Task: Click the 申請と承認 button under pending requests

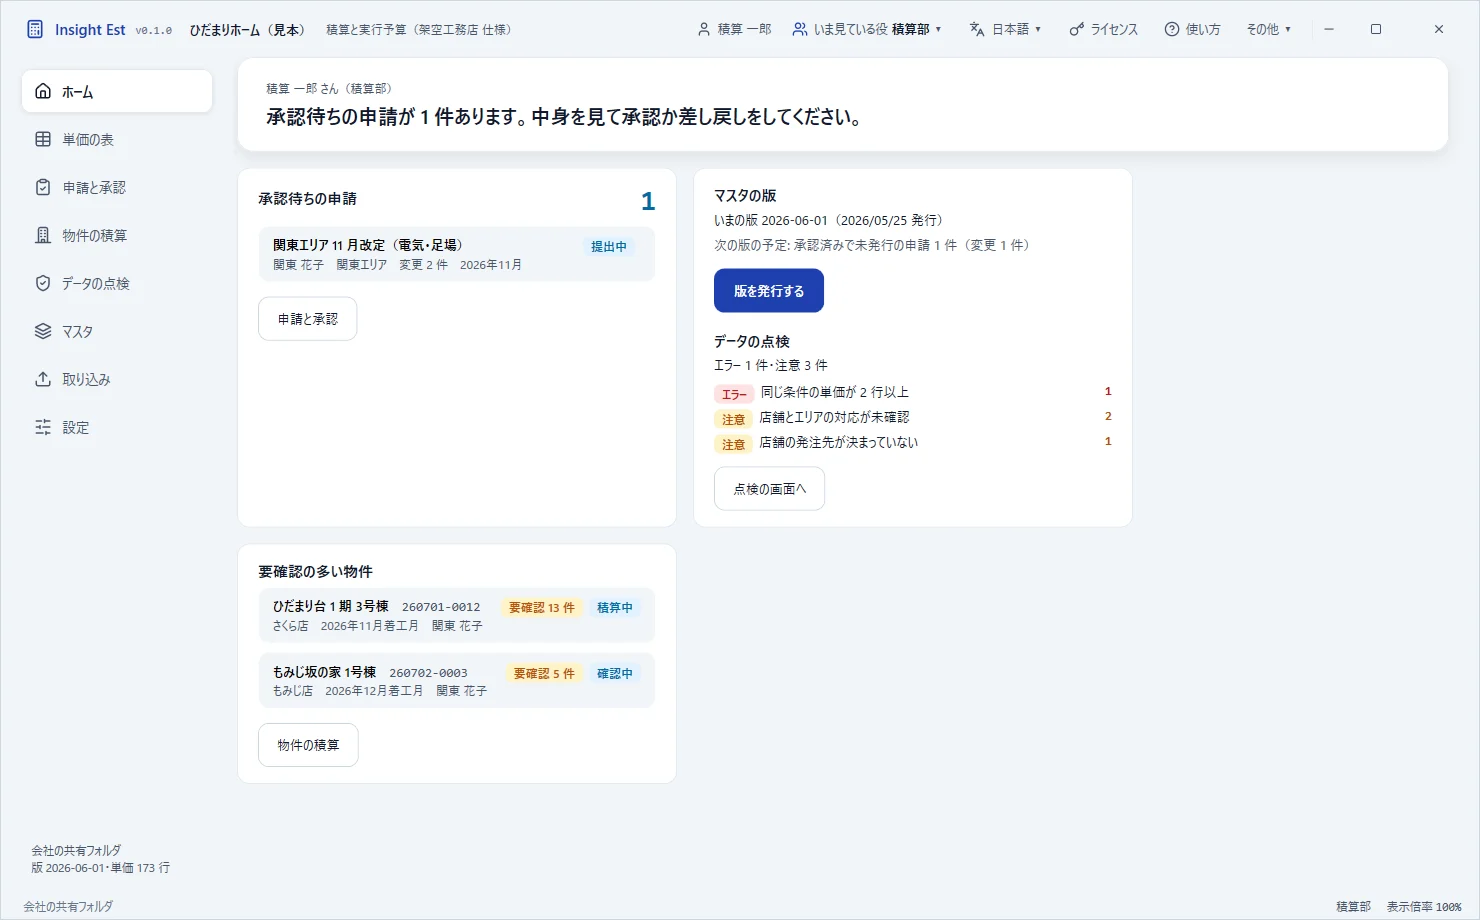Action: (308, 319)
